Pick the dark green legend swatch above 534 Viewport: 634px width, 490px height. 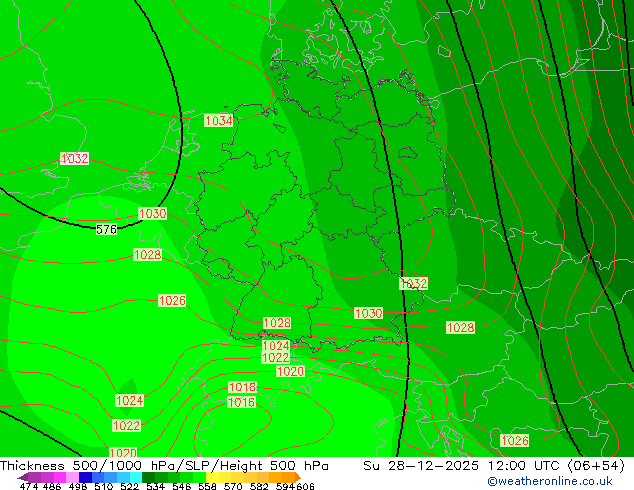click(154, 478)
